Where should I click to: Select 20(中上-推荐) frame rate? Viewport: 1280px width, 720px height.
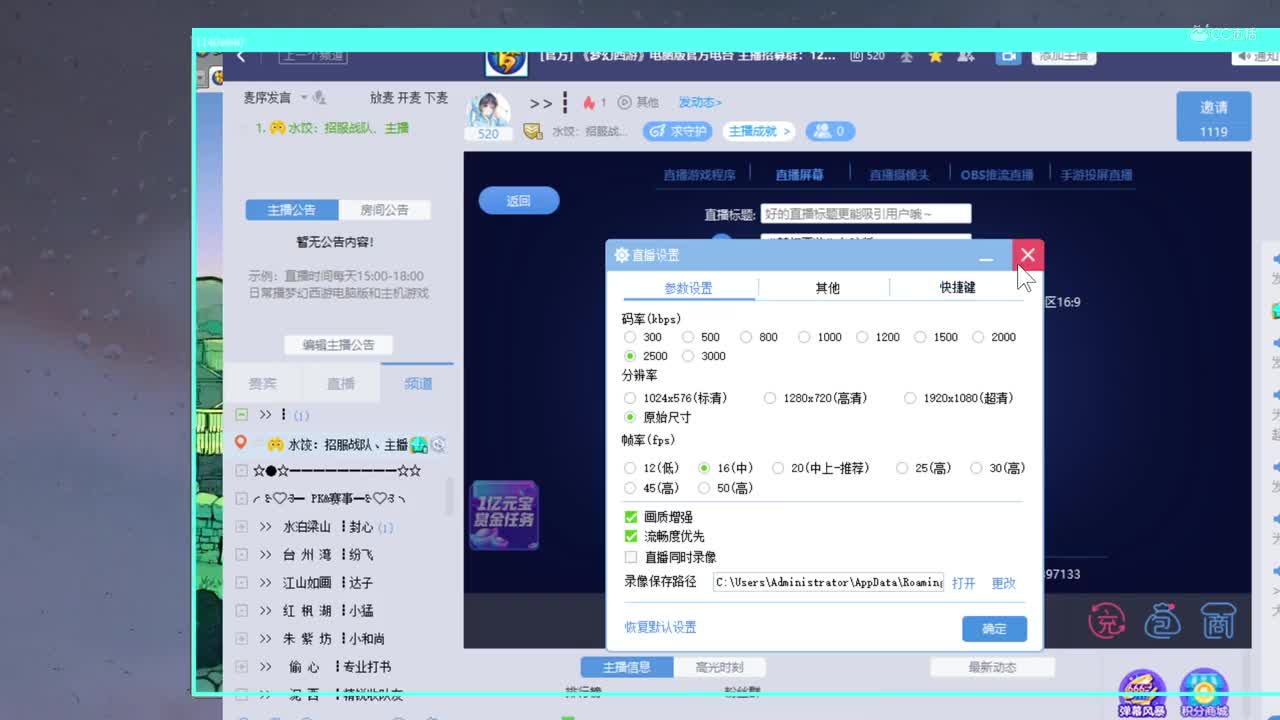[778, 468]
